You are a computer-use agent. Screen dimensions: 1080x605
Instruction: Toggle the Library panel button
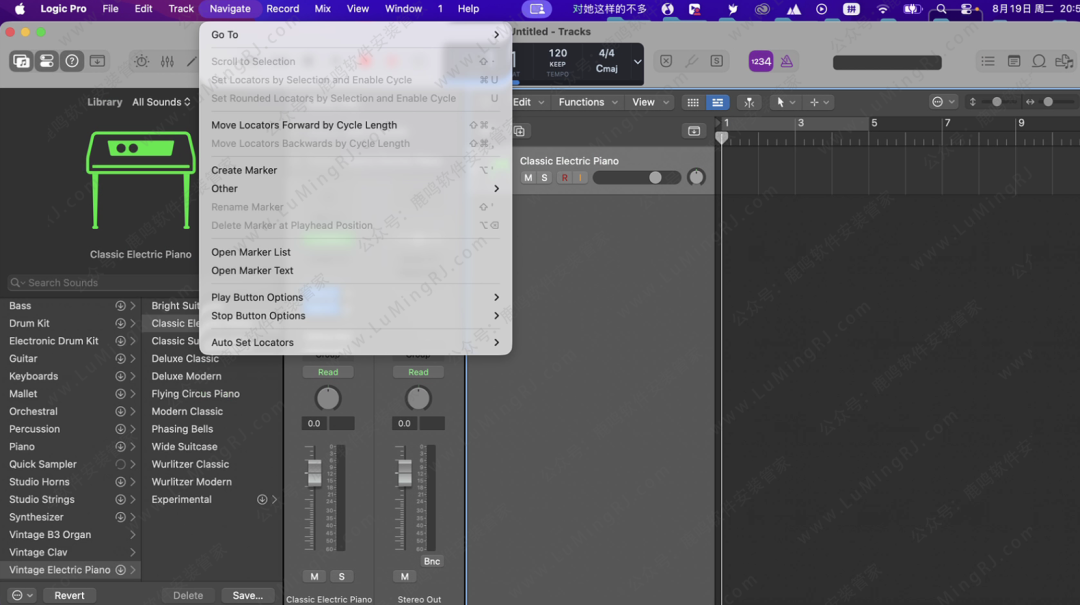pos(21,62)
